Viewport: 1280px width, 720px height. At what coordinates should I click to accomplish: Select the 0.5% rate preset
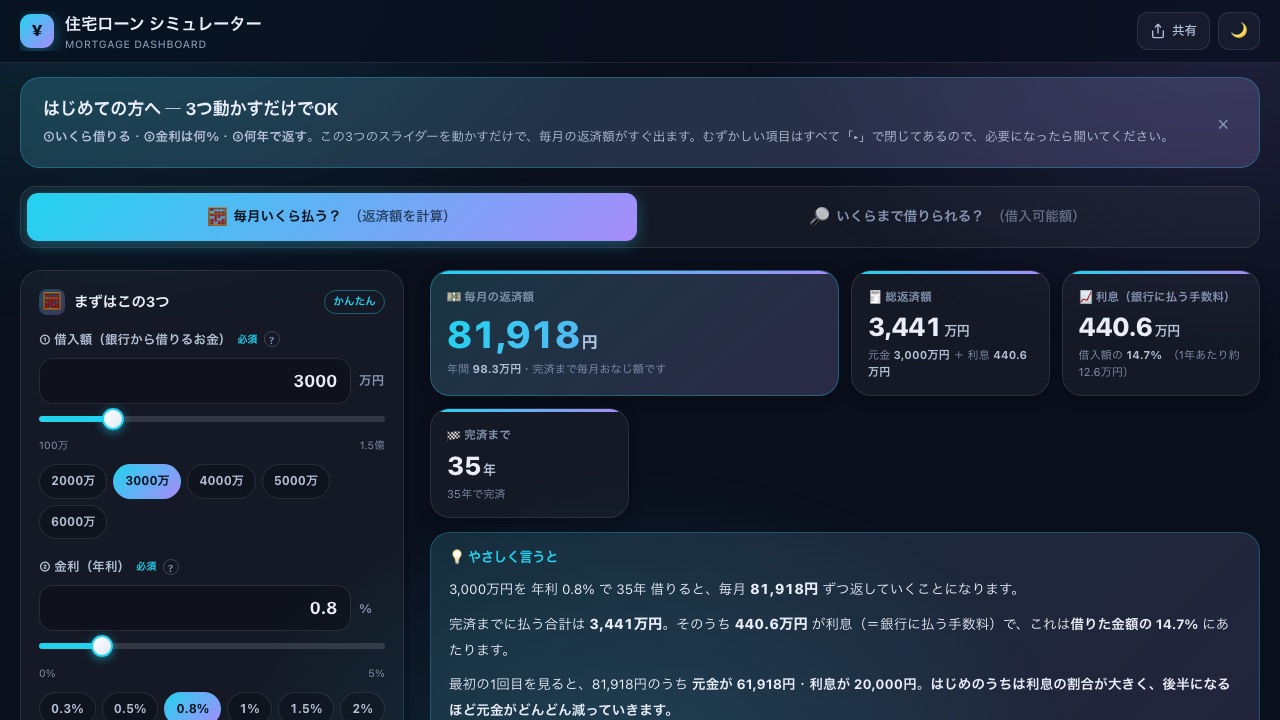[x=130, y=708]
